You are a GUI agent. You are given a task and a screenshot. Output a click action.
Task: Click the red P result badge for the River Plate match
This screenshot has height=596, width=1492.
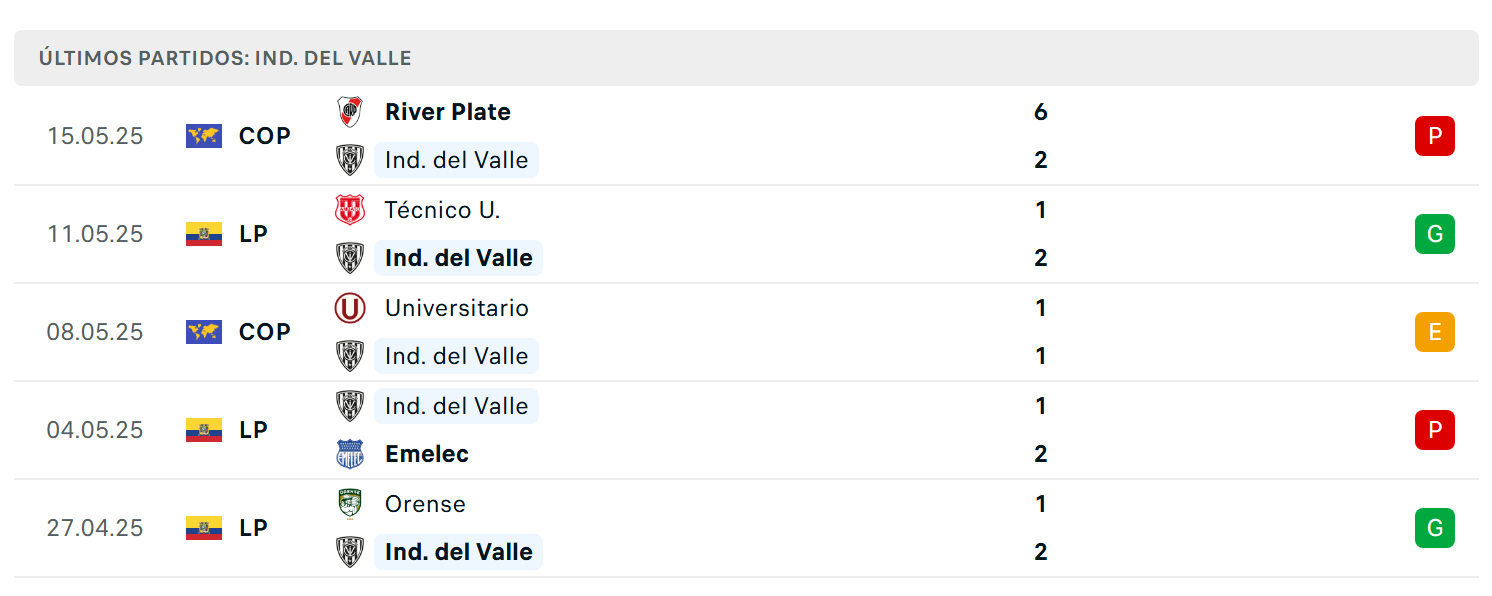1434,136
